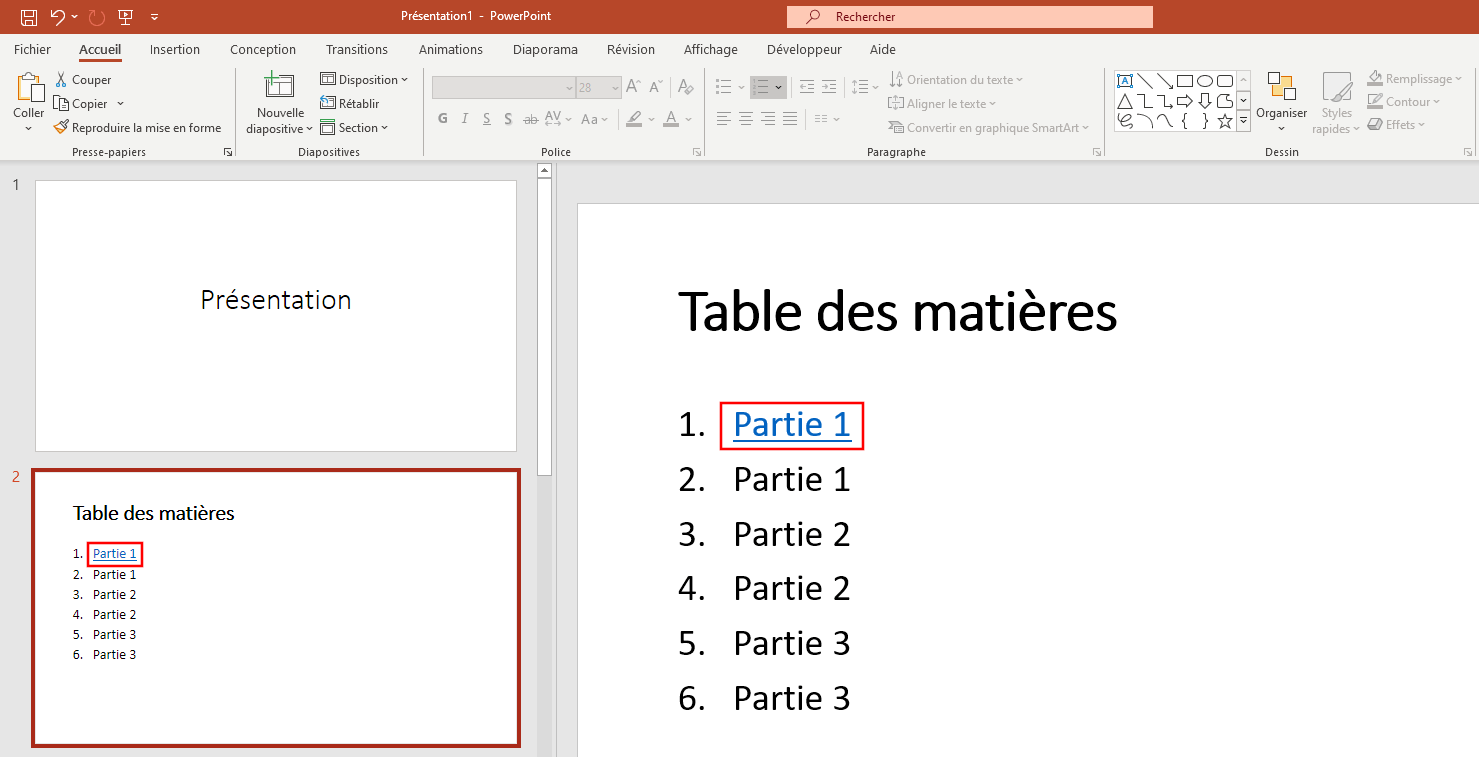Switch to the Insertion tab

(x=175, y=49)
